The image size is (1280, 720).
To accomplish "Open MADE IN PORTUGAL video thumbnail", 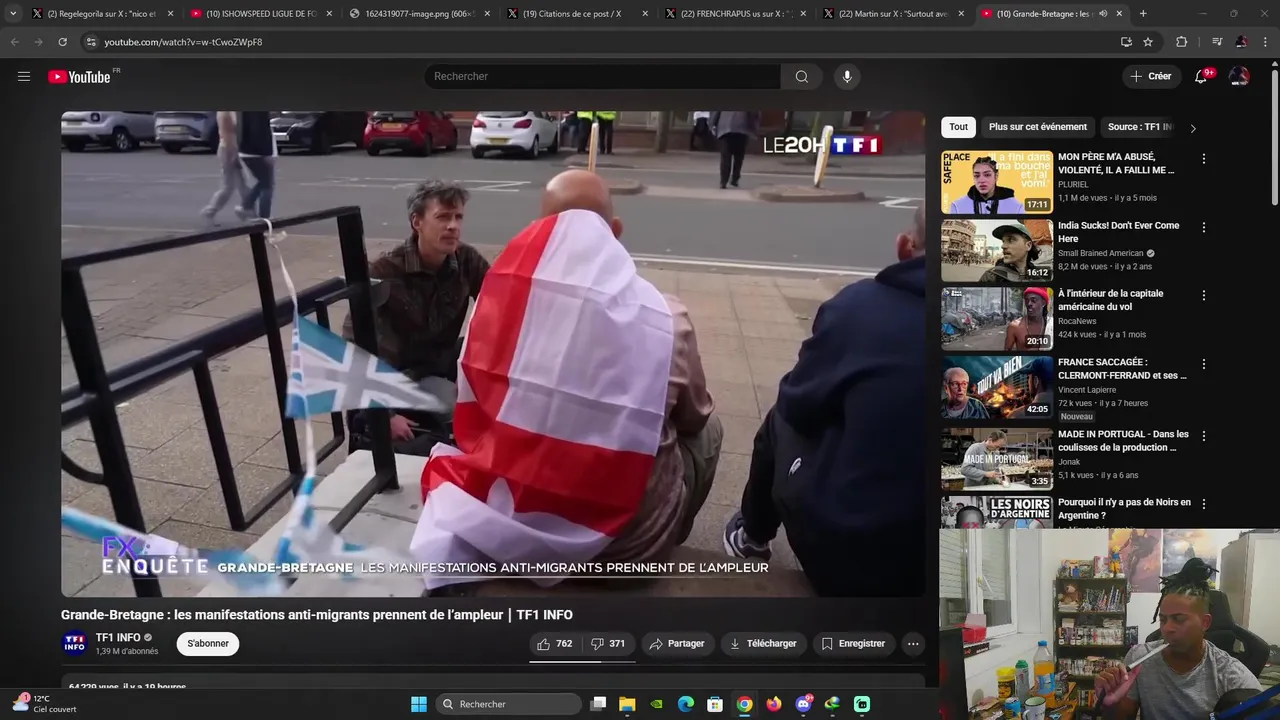I will 997,459.
